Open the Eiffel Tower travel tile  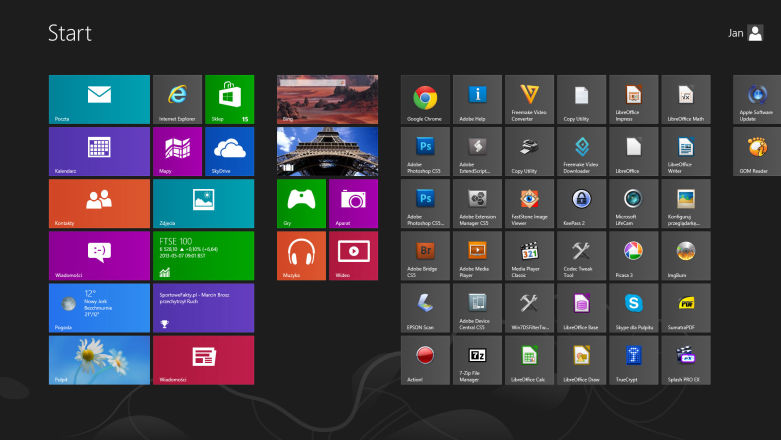click(327, 151)
